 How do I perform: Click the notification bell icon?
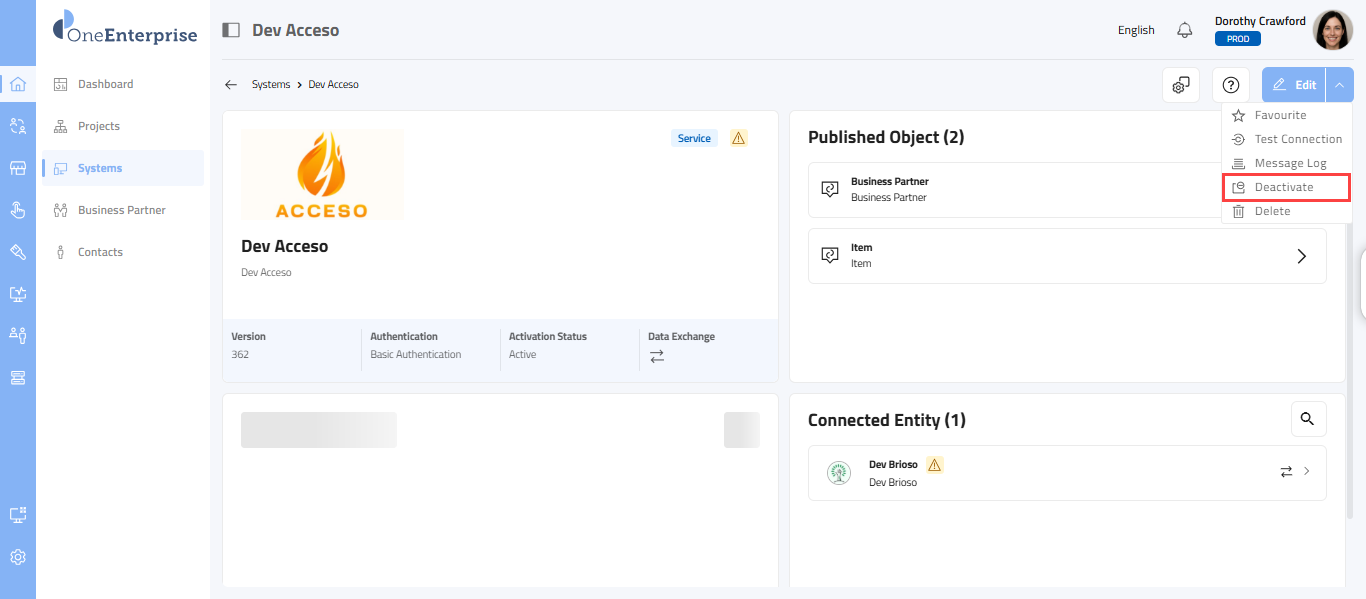(1185, 30)
